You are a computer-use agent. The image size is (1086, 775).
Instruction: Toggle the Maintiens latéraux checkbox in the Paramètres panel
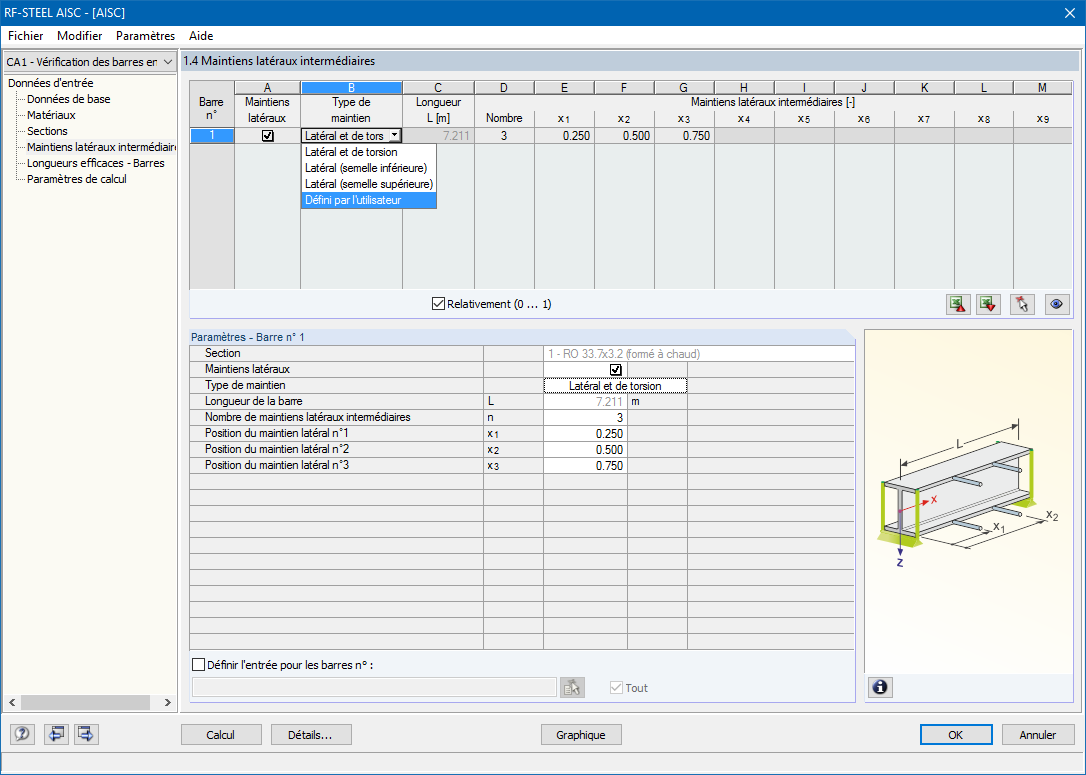click(615, 370)
